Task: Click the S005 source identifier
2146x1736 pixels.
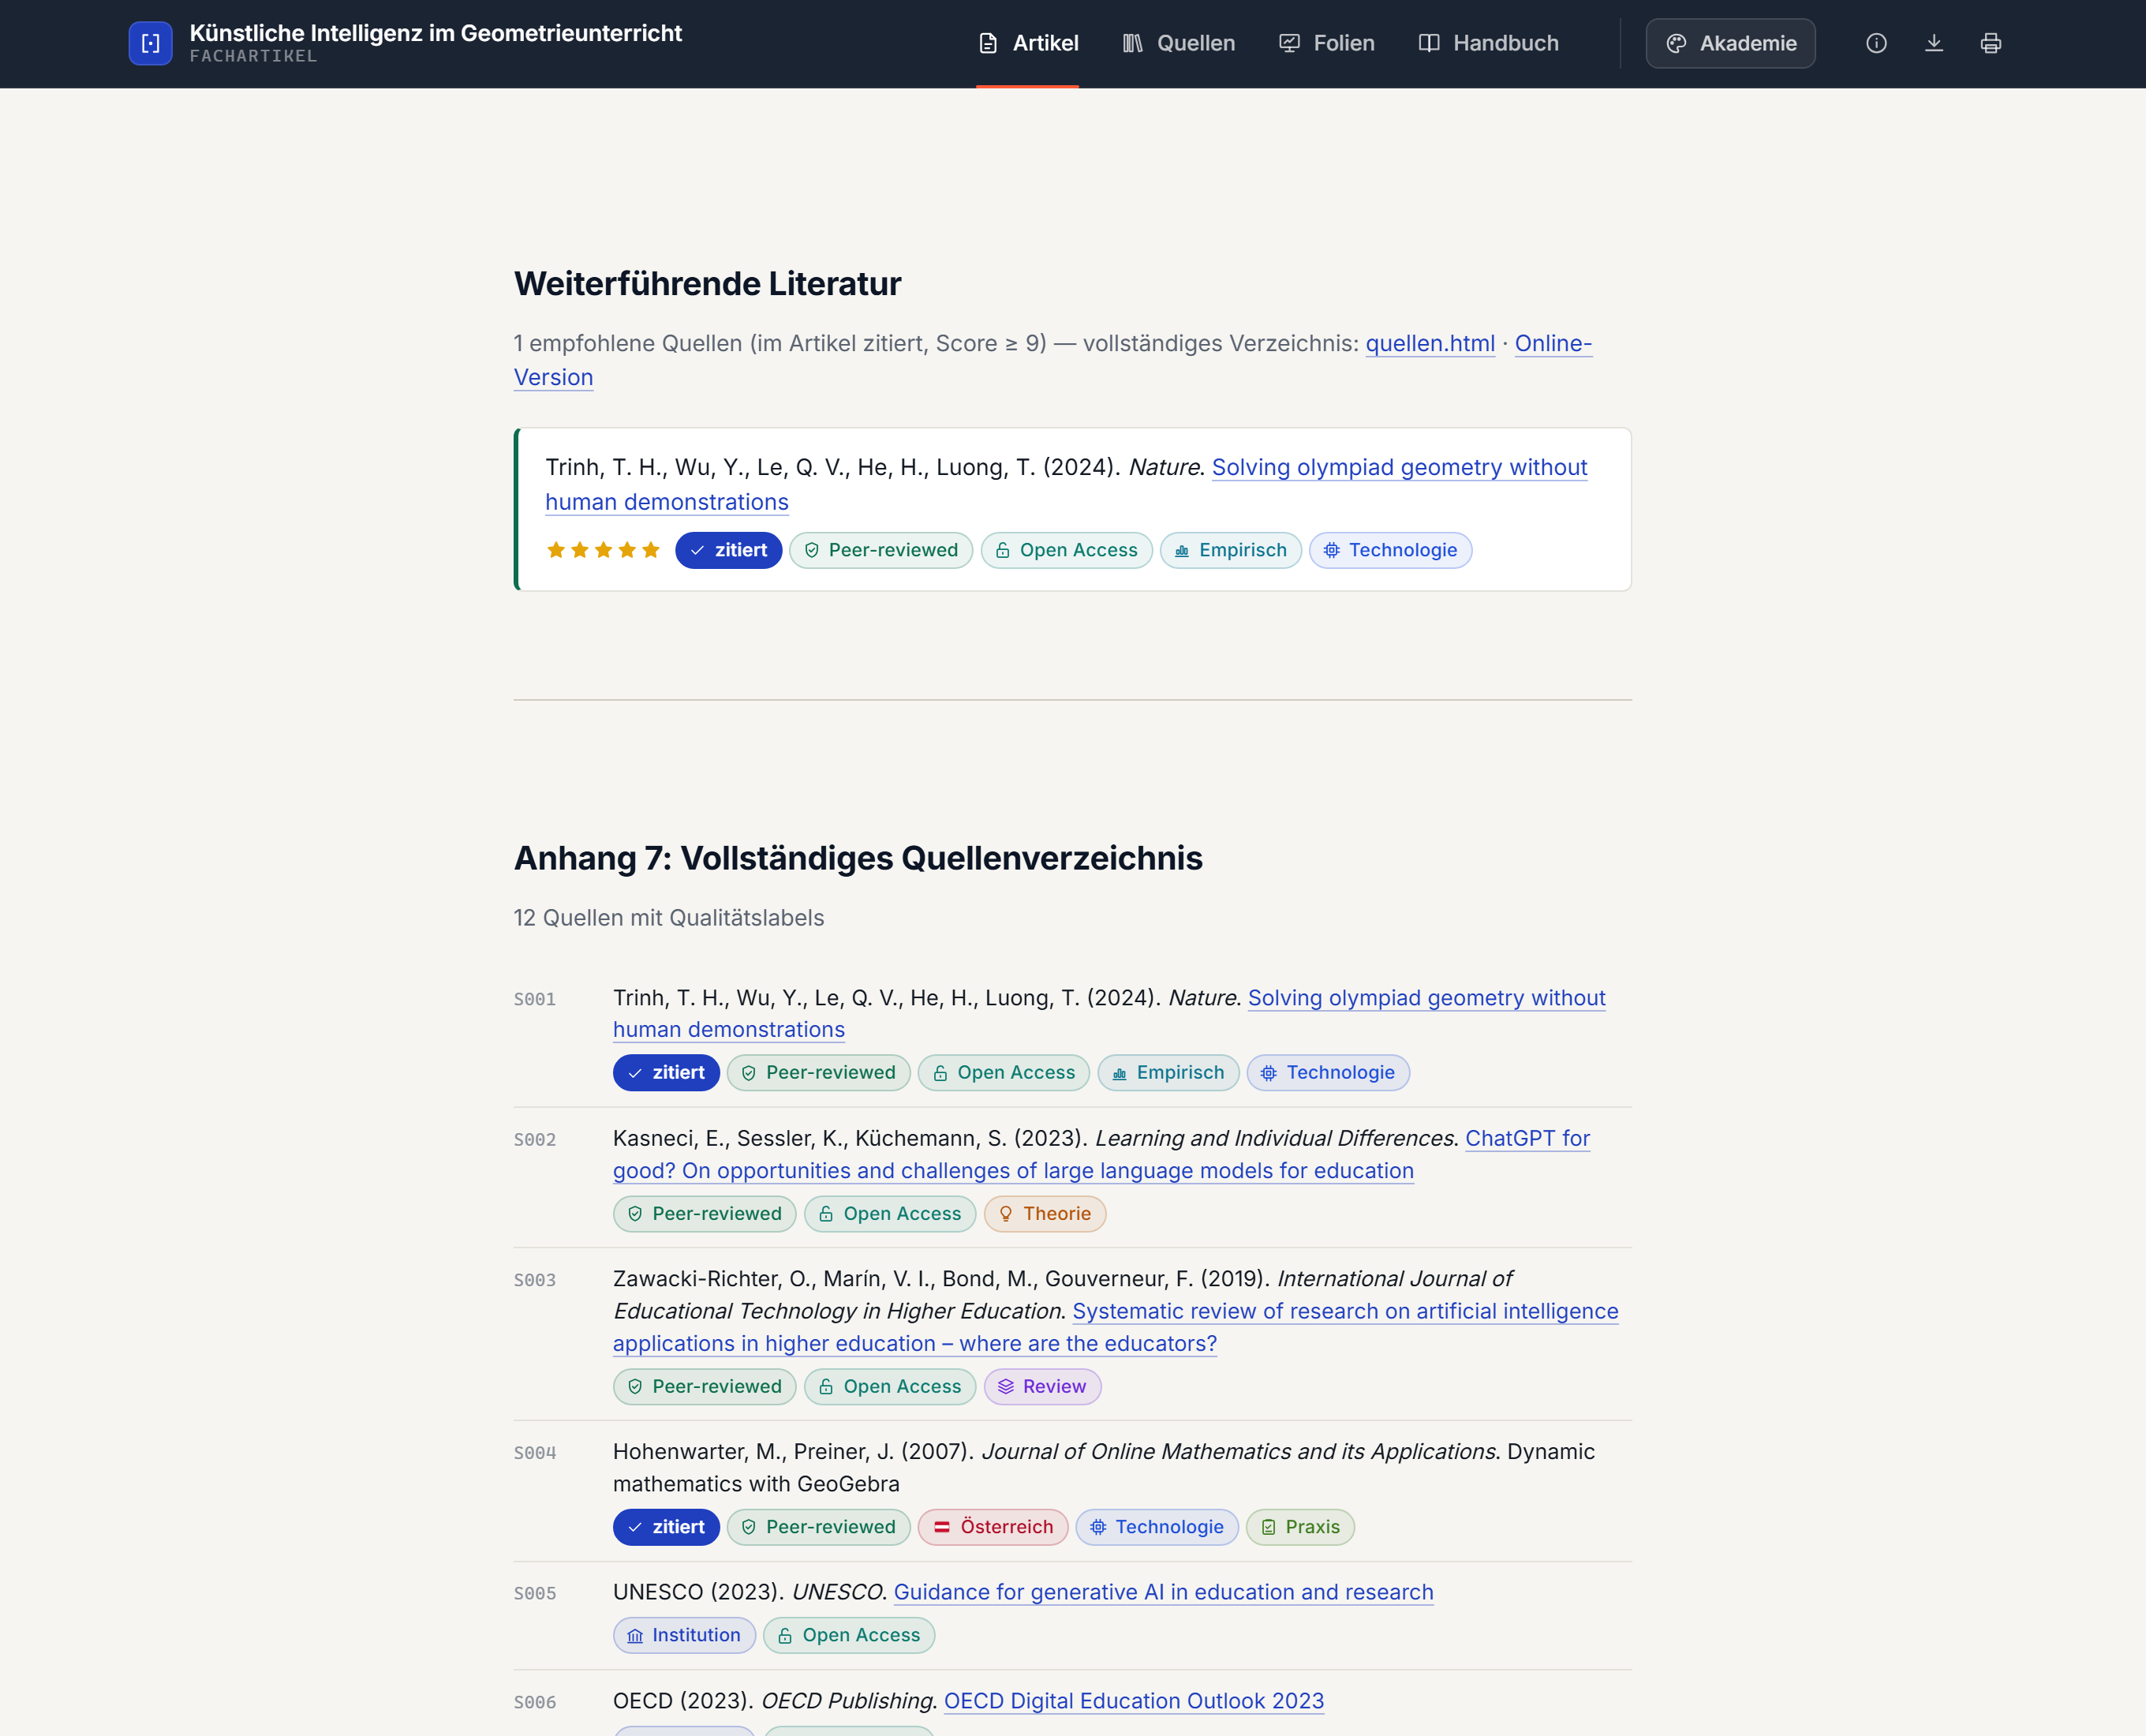Action: pos(535,1594)
